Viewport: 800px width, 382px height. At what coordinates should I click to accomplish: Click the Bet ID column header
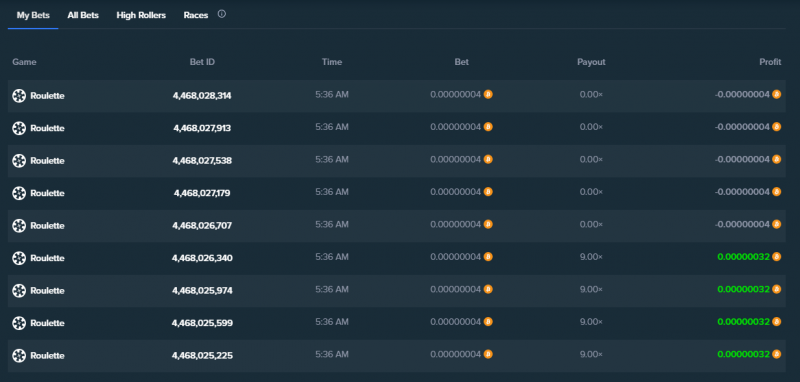click(x=202, y=62)
